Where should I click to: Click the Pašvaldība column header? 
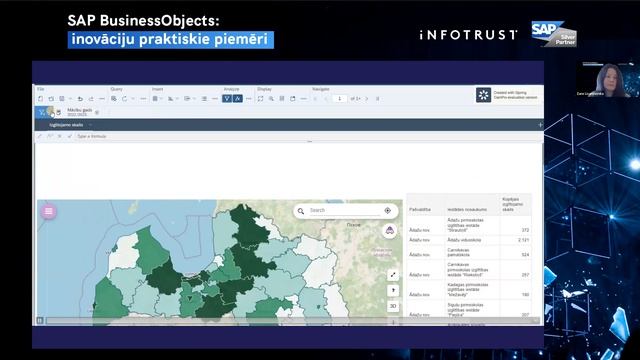pyautogui.click(x=420, y=209)
